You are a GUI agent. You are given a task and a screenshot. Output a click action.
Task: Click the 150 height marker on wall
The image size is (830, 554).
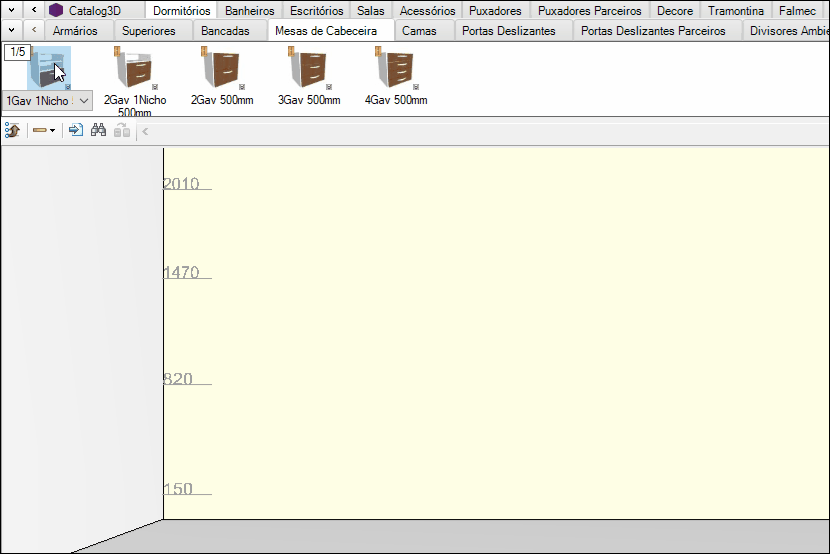click(178, 488)
